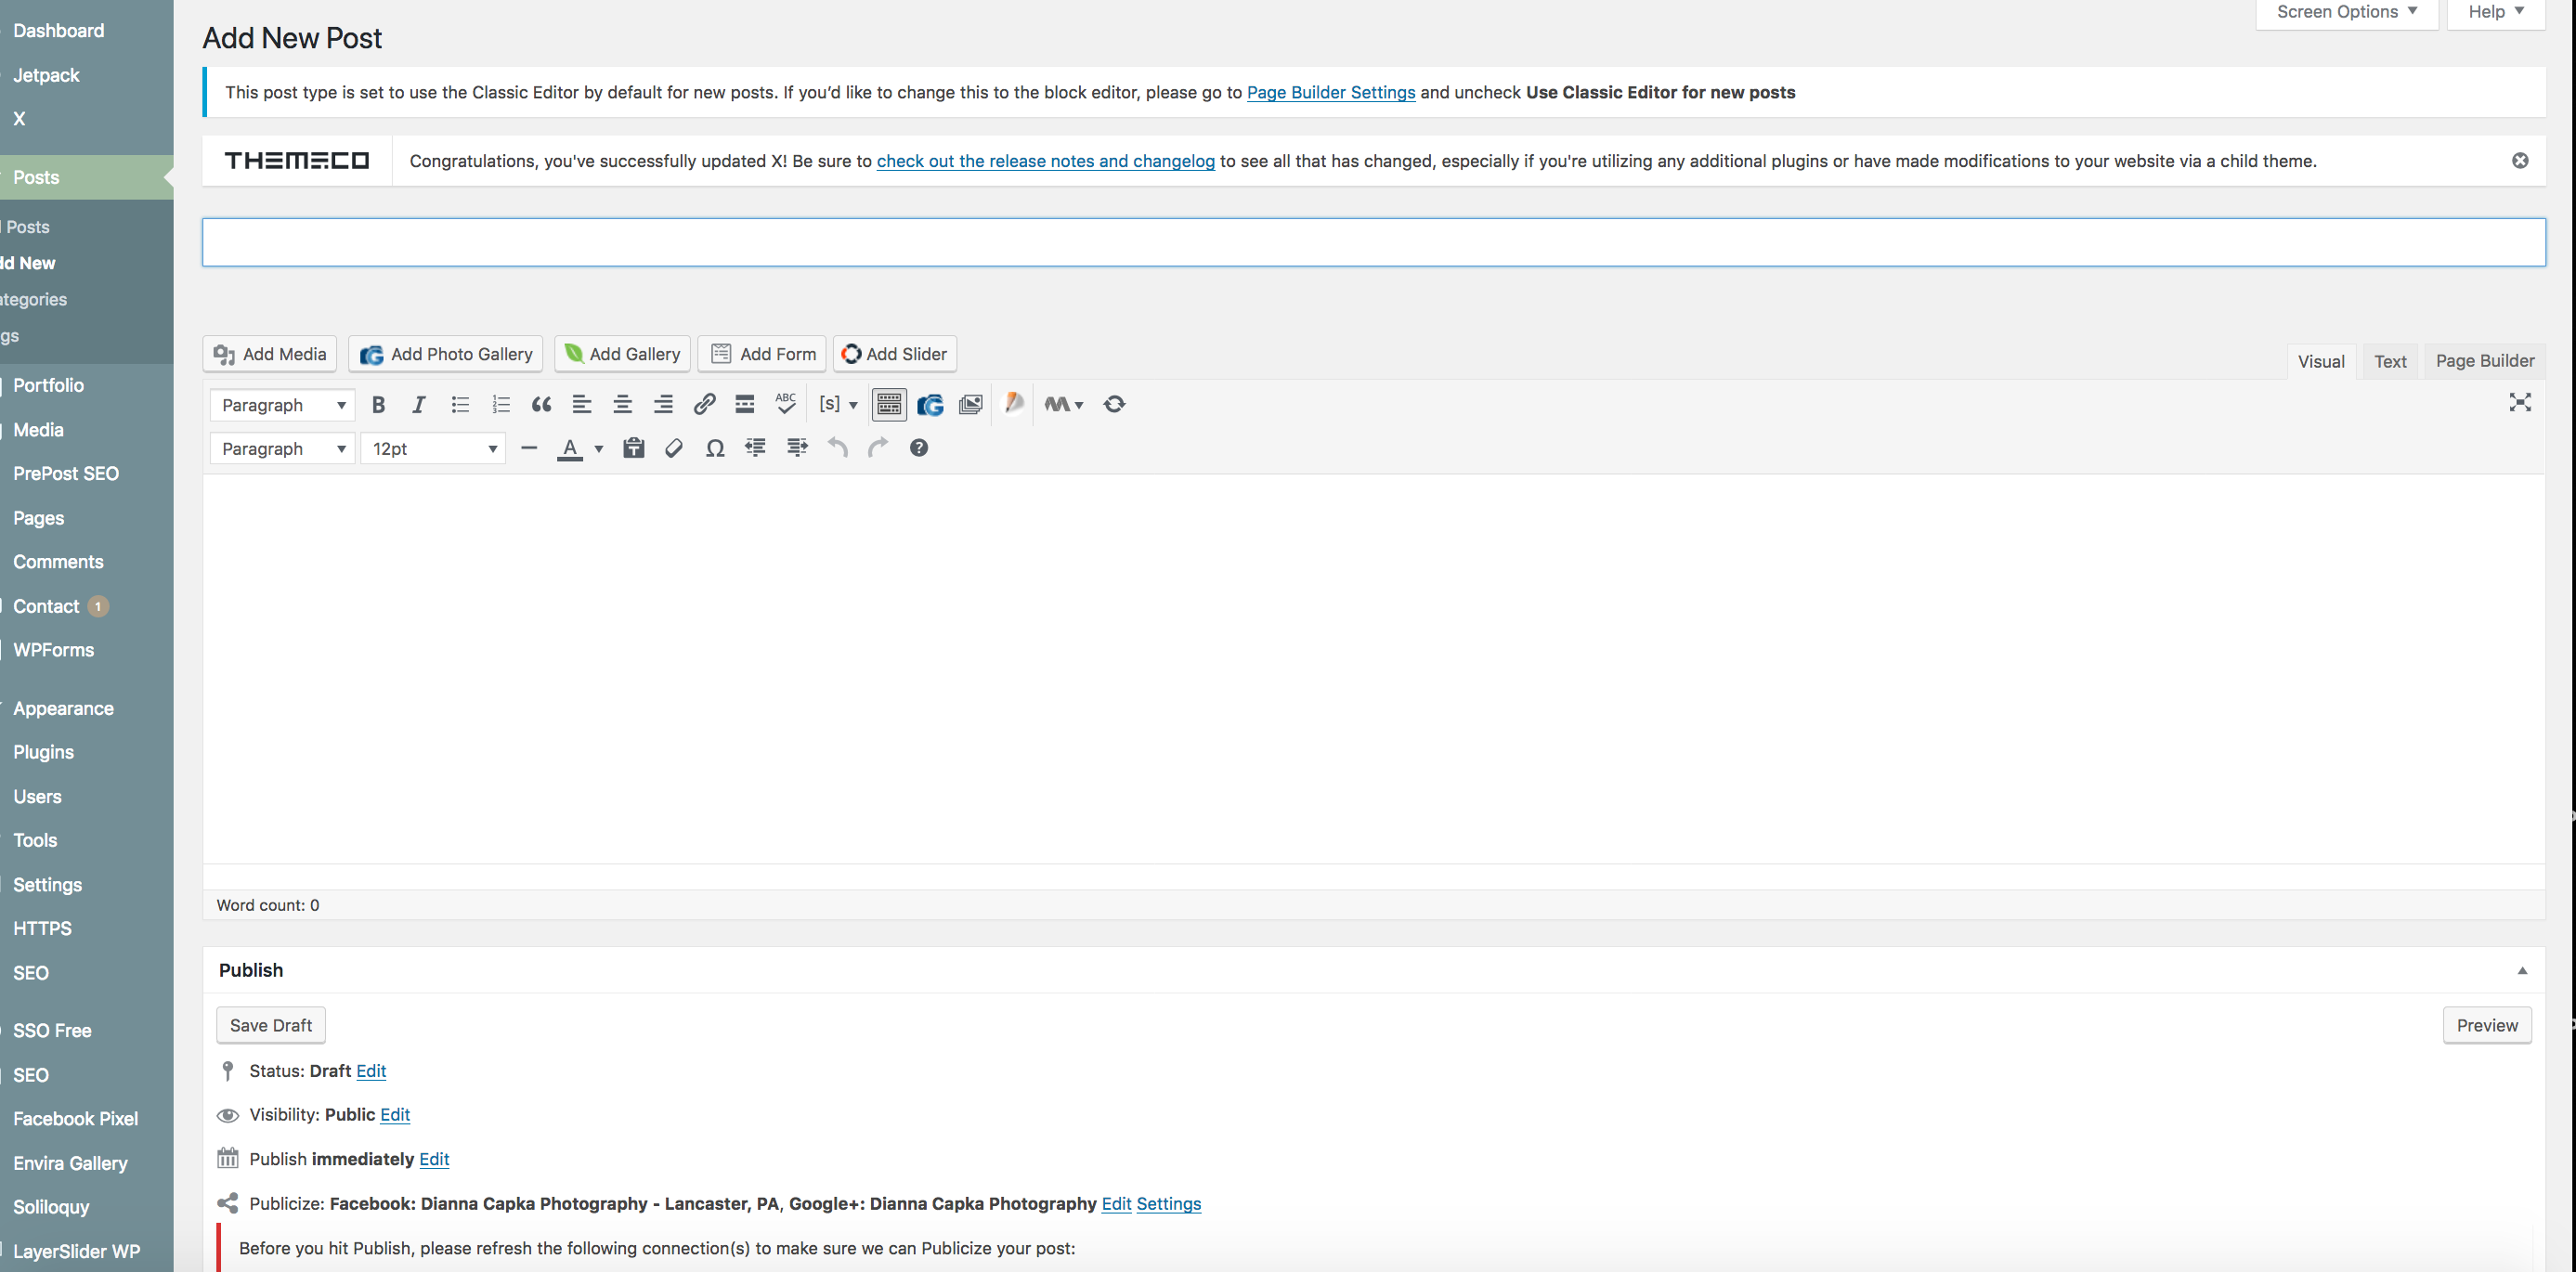Open keyboard shortcuts help icon
Viewport: 2576px width, 1272px height.
(x=918, y=449)
